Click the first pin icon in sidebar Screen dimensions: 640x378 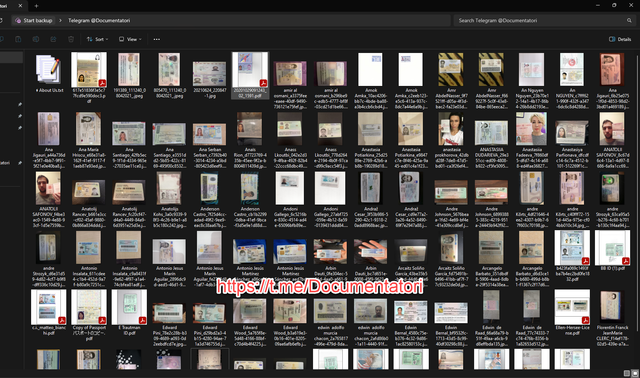(x=20, y=105)
